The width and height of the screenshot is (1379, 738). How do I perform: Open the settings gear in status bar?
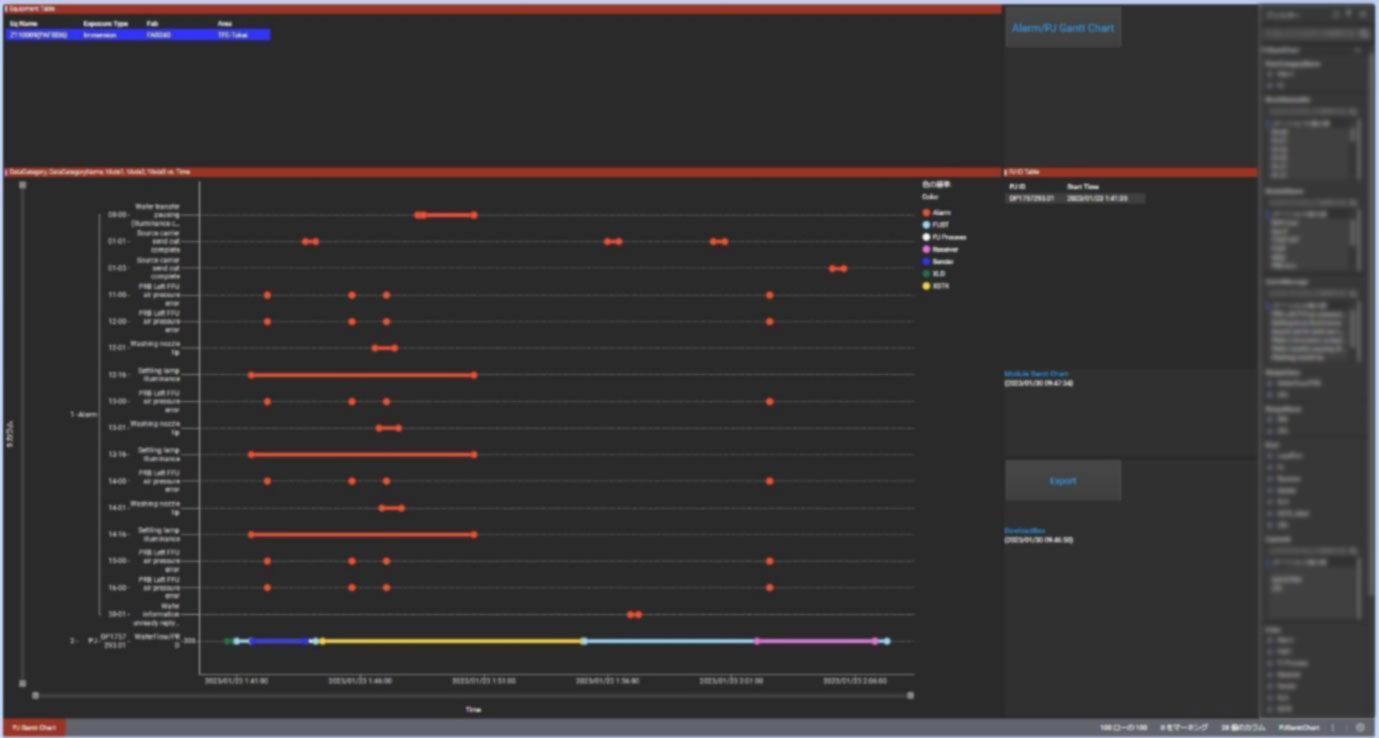click(1360, 728)
